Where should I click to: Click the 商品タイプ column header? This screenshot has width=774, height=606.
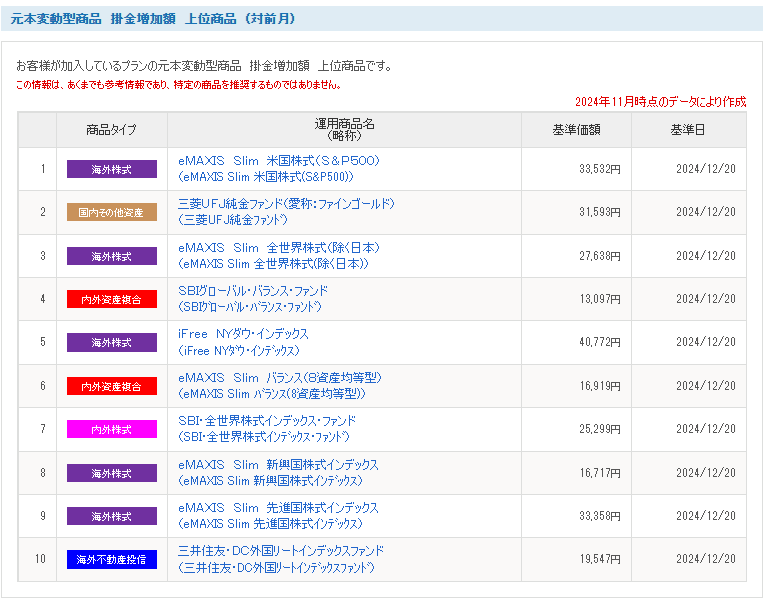112,130
